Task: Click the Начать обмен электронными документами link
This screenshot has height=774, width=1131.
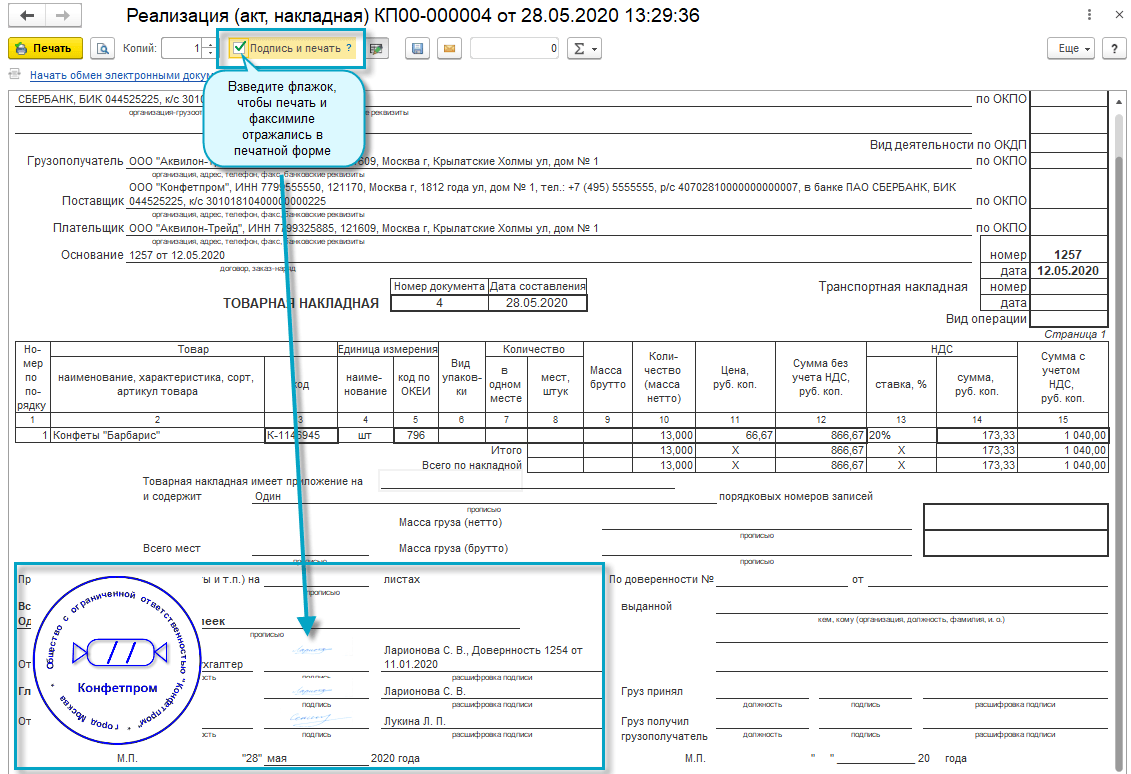Action: (120, 75)
